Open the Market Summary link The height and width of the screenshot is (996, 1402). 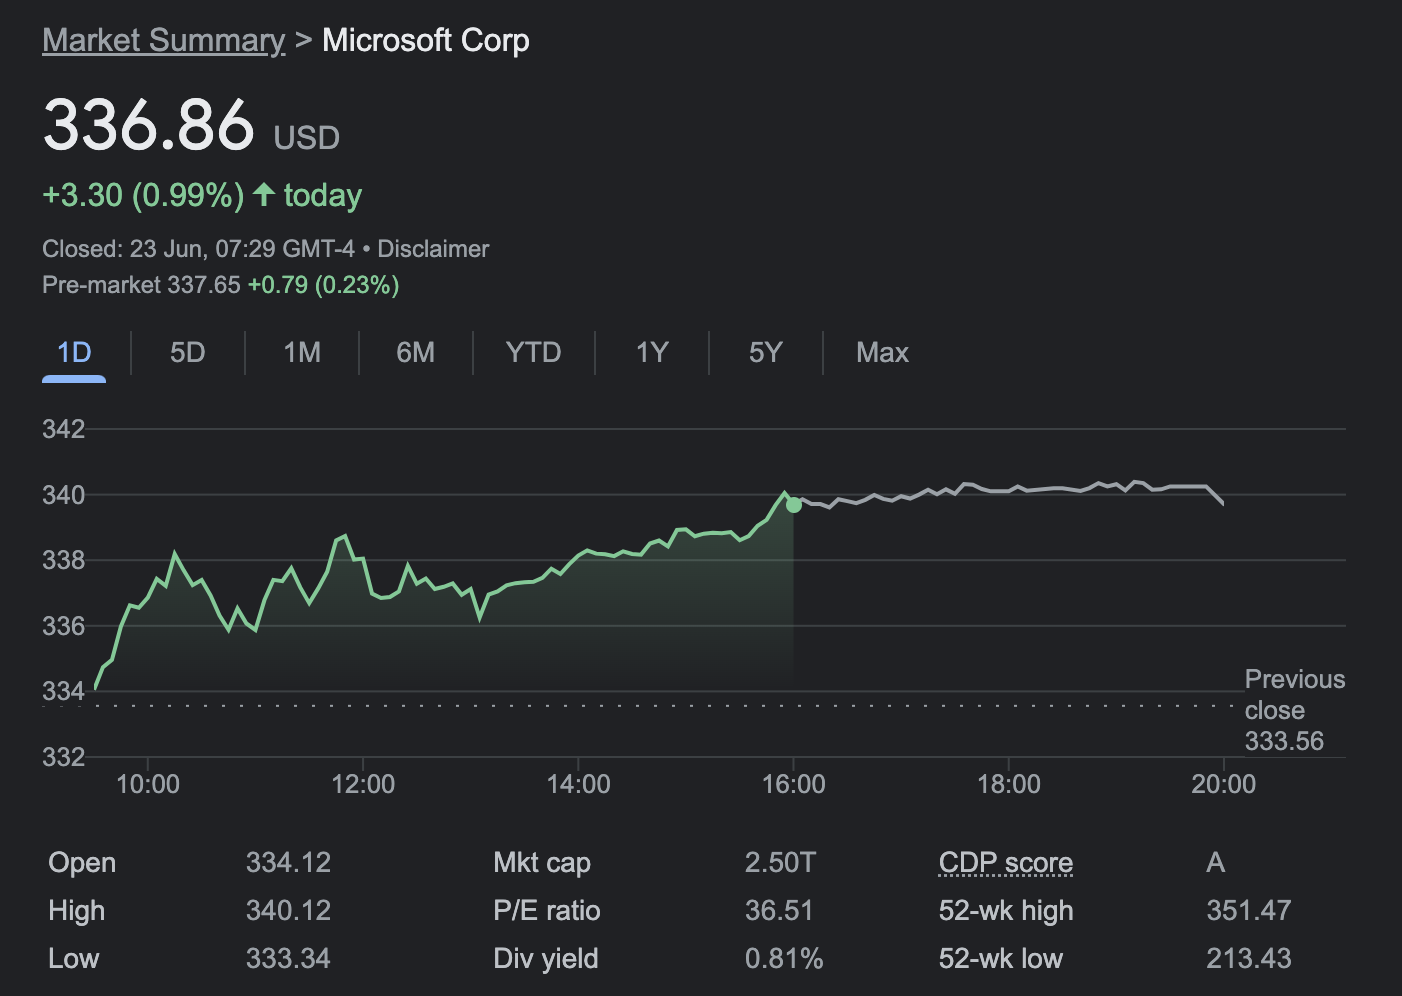pos(164,40)
